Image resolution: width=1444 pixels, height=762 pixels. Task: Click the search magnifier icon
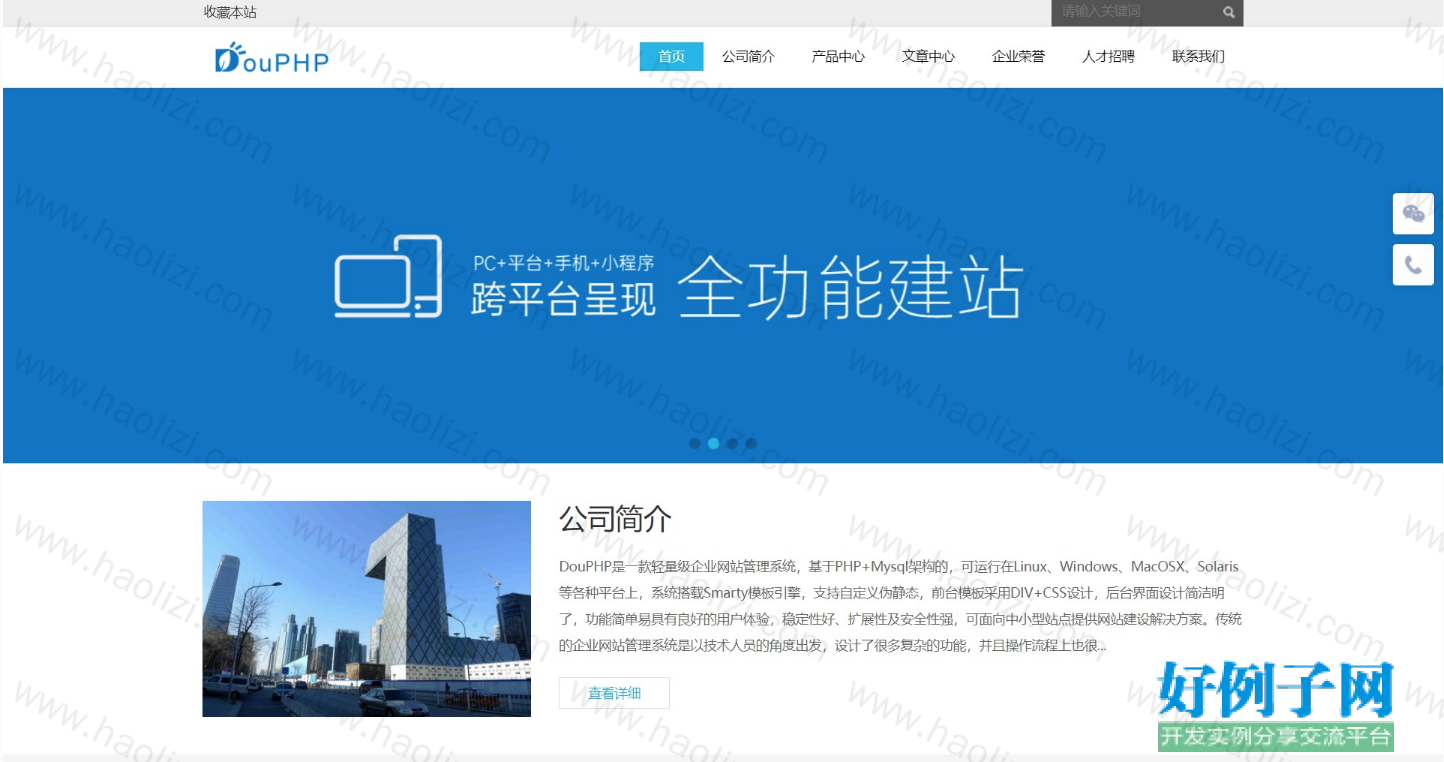[x=1229, y=13]
